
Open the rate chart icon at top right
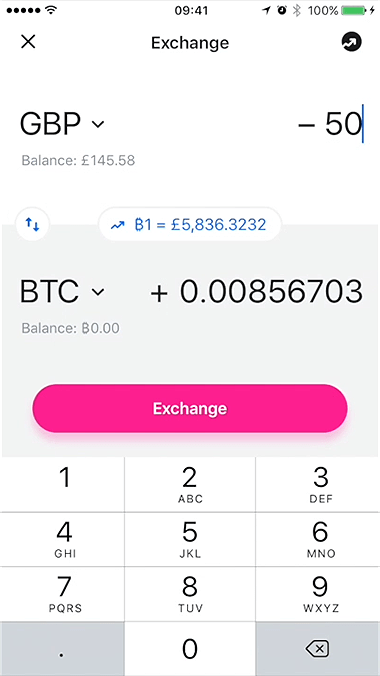click(352, 42)
